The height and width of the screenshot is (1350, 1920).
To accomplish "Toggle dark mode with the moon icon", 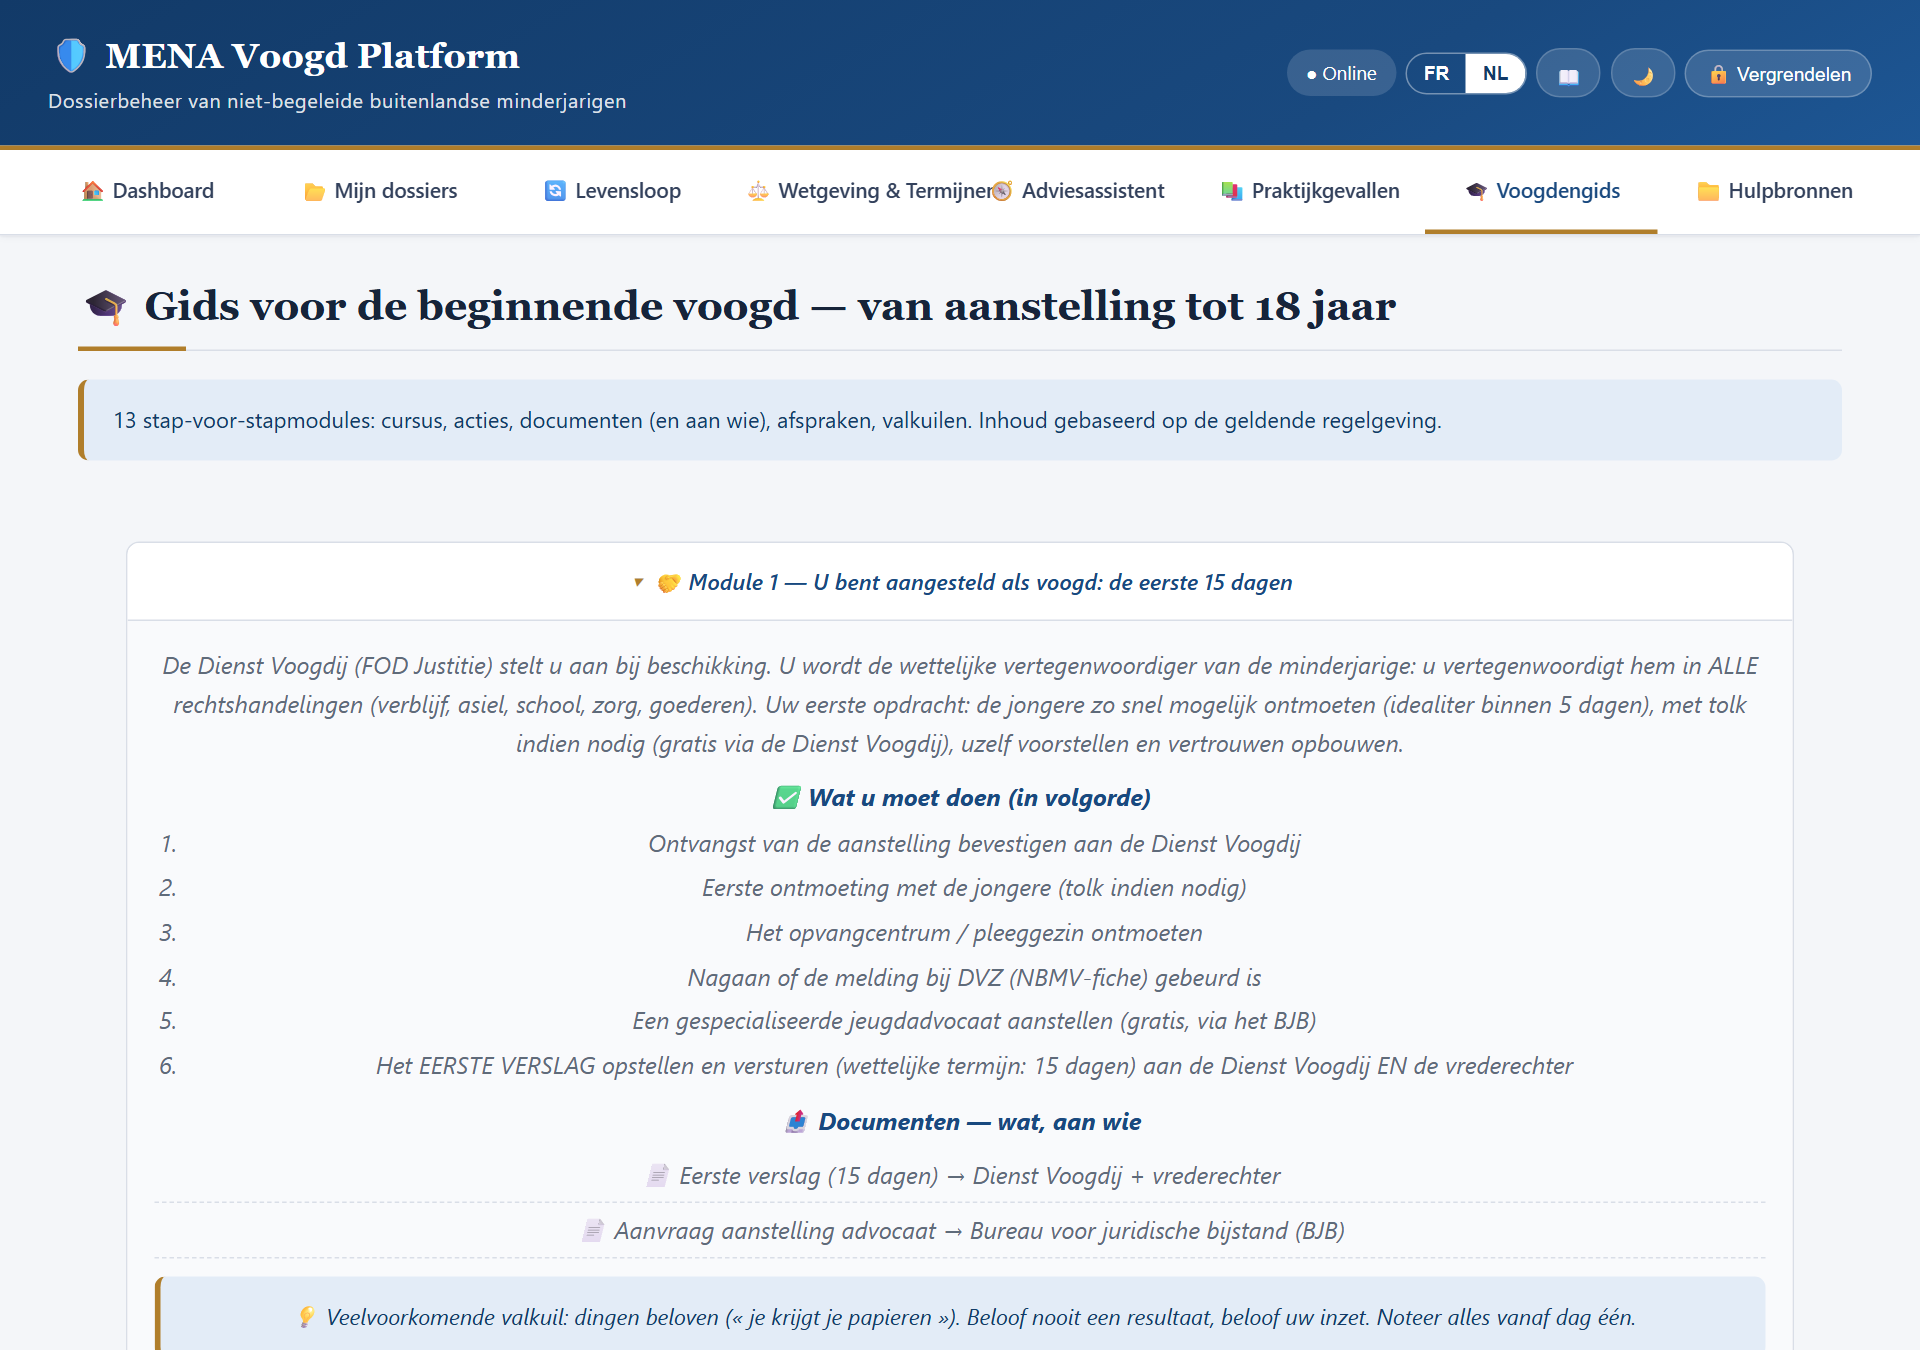I will 1643,74.
